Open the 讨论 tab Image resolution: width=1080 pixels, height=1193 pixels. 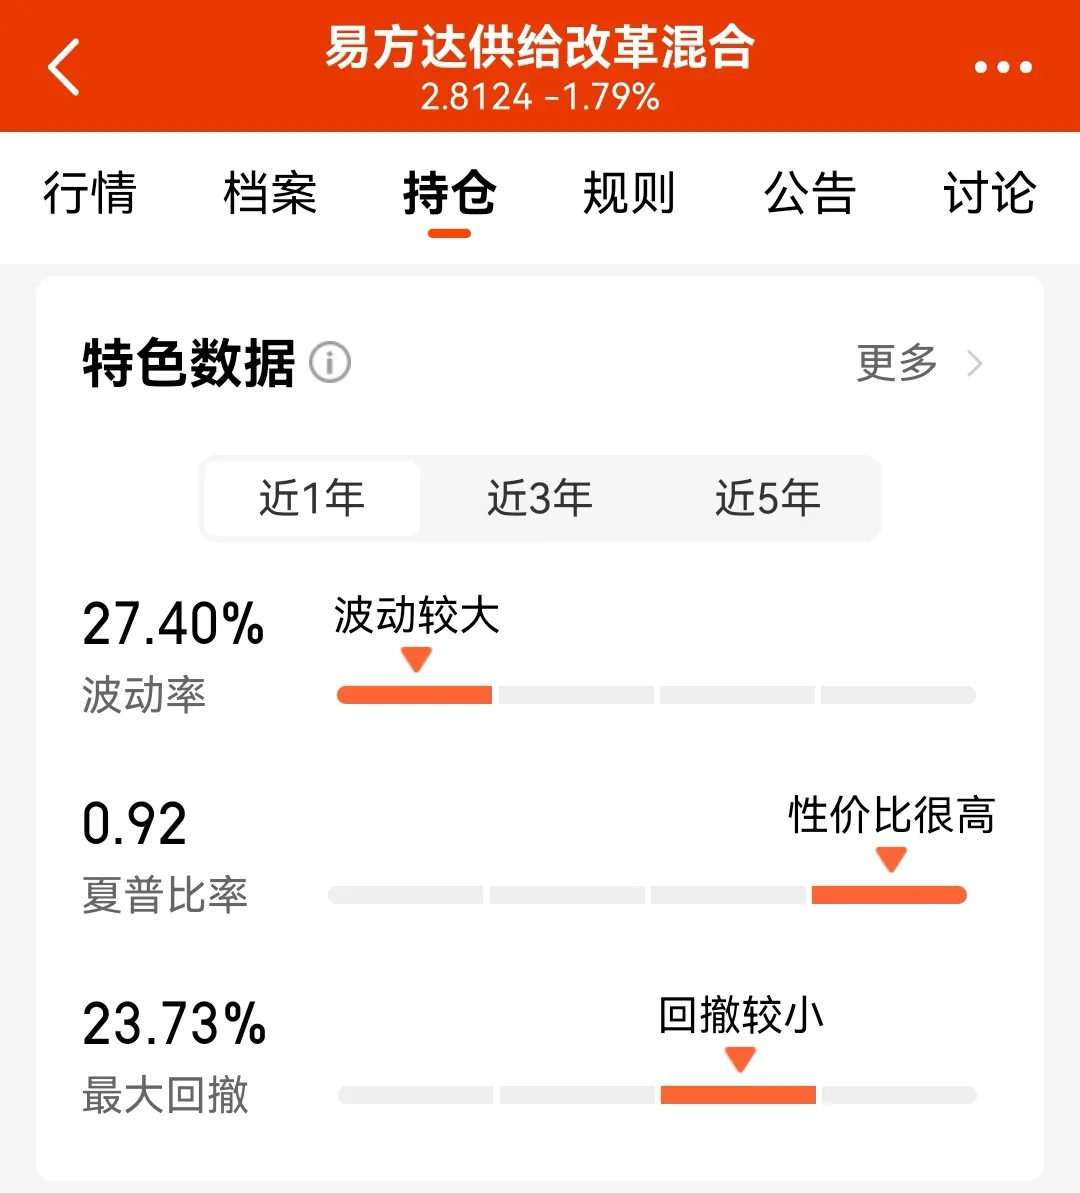tap(989, 193)
